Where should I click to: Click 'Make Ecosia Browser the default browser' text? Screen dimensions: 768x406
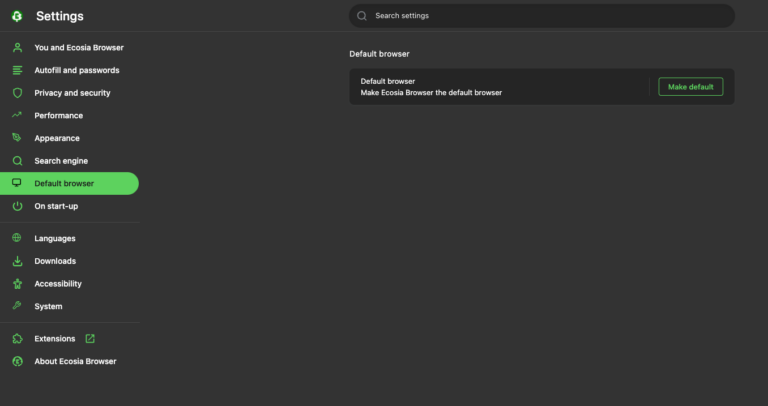pos(431,93)
